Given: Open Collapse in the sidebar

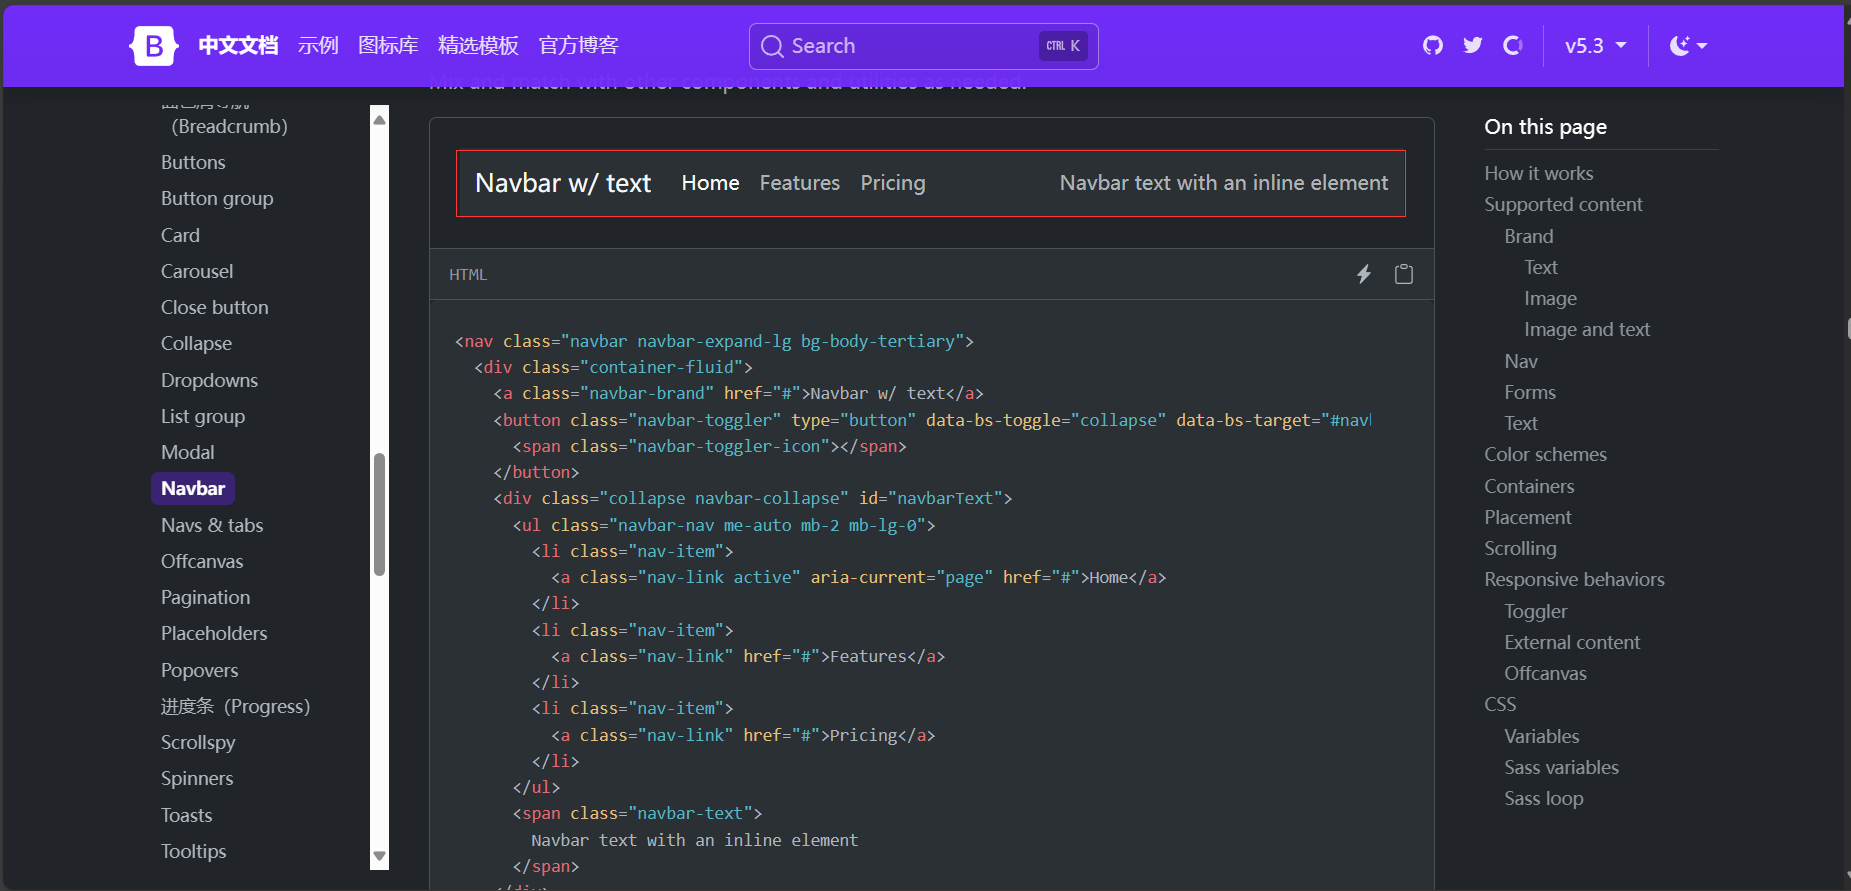Looking at the screenshot, I should pos(196,343).
